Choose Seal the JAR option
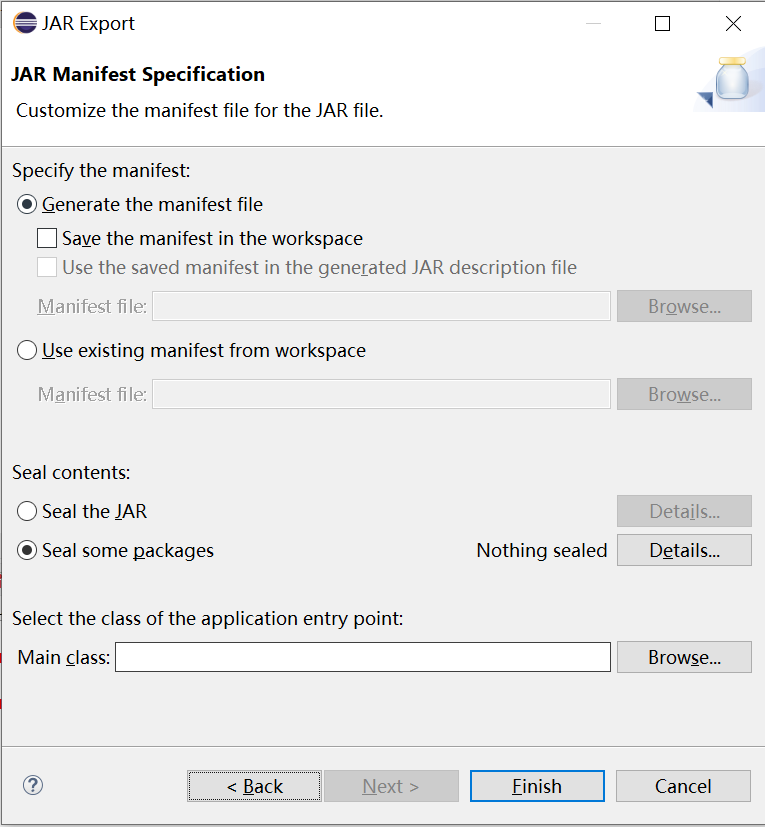765x827 pixels. click(28, 512)
